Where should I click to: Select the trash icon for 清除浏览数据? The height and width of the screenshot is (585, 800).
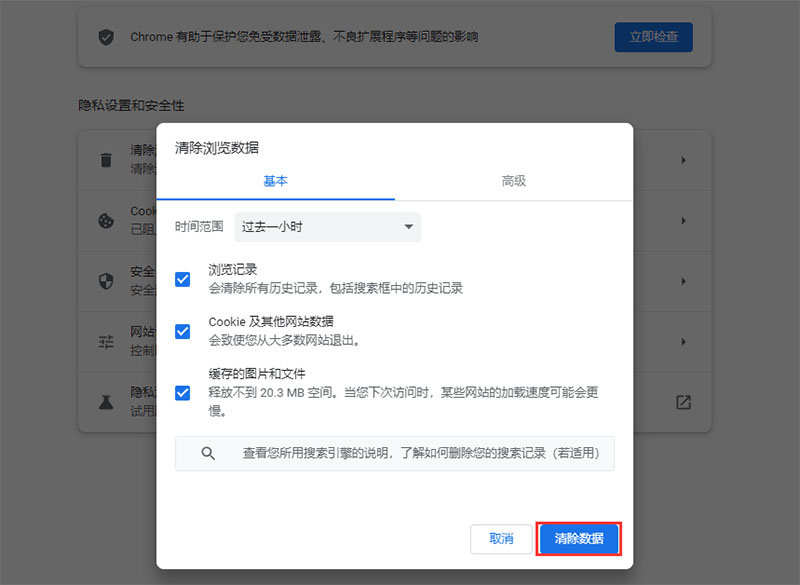pyautogui.click(x=107, y=160)
